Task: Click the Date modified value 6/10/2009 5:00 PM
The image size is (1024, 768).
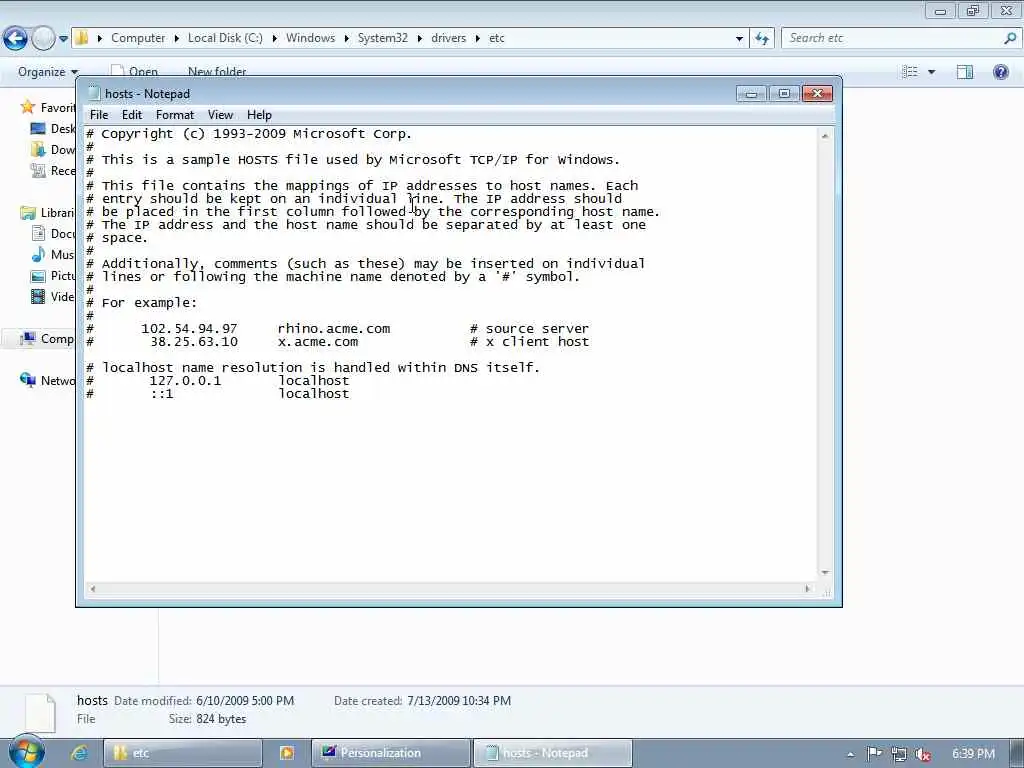Action: coord(245,701)
